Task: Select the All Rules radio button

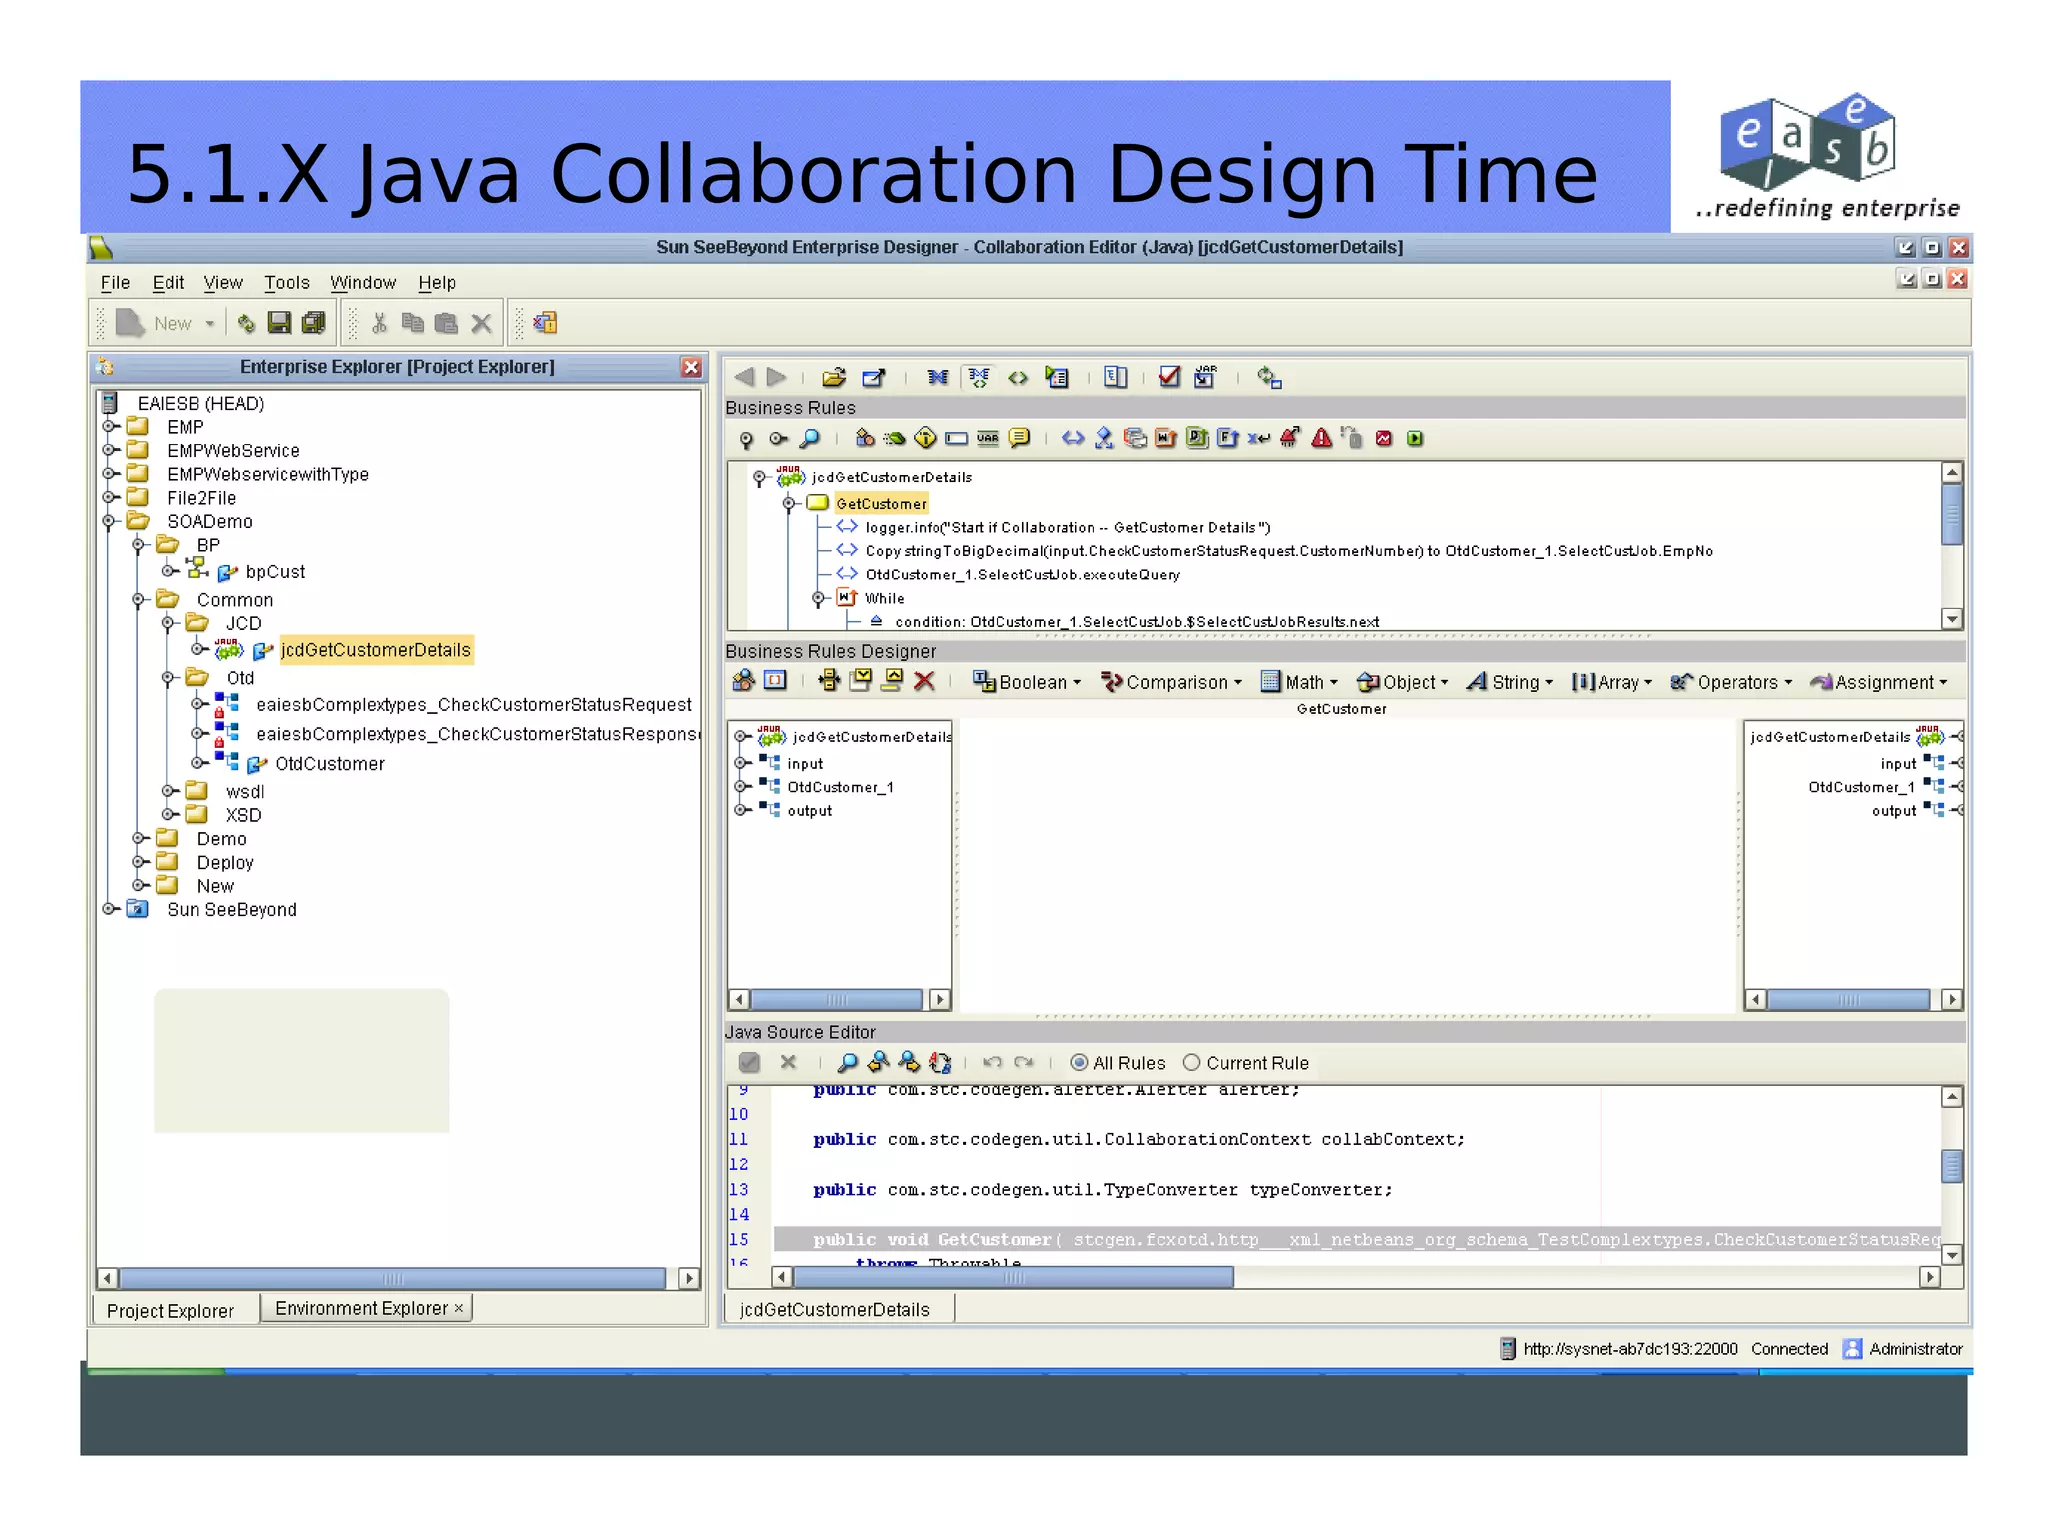Action: (1079, 1063)
